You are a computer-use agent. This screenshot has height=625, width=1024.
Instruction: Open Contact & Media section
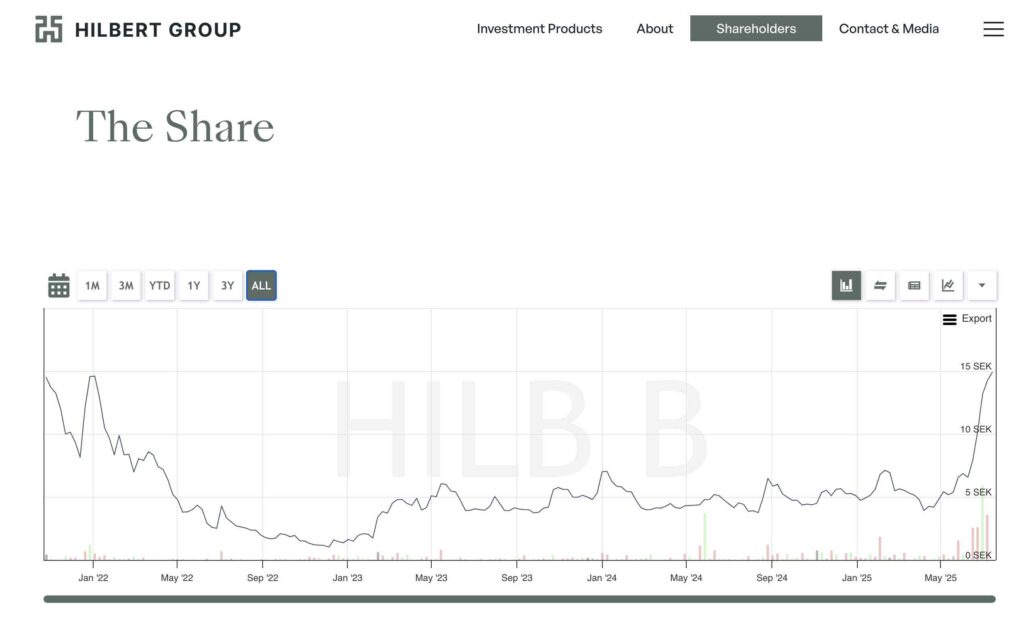(888, 28)
